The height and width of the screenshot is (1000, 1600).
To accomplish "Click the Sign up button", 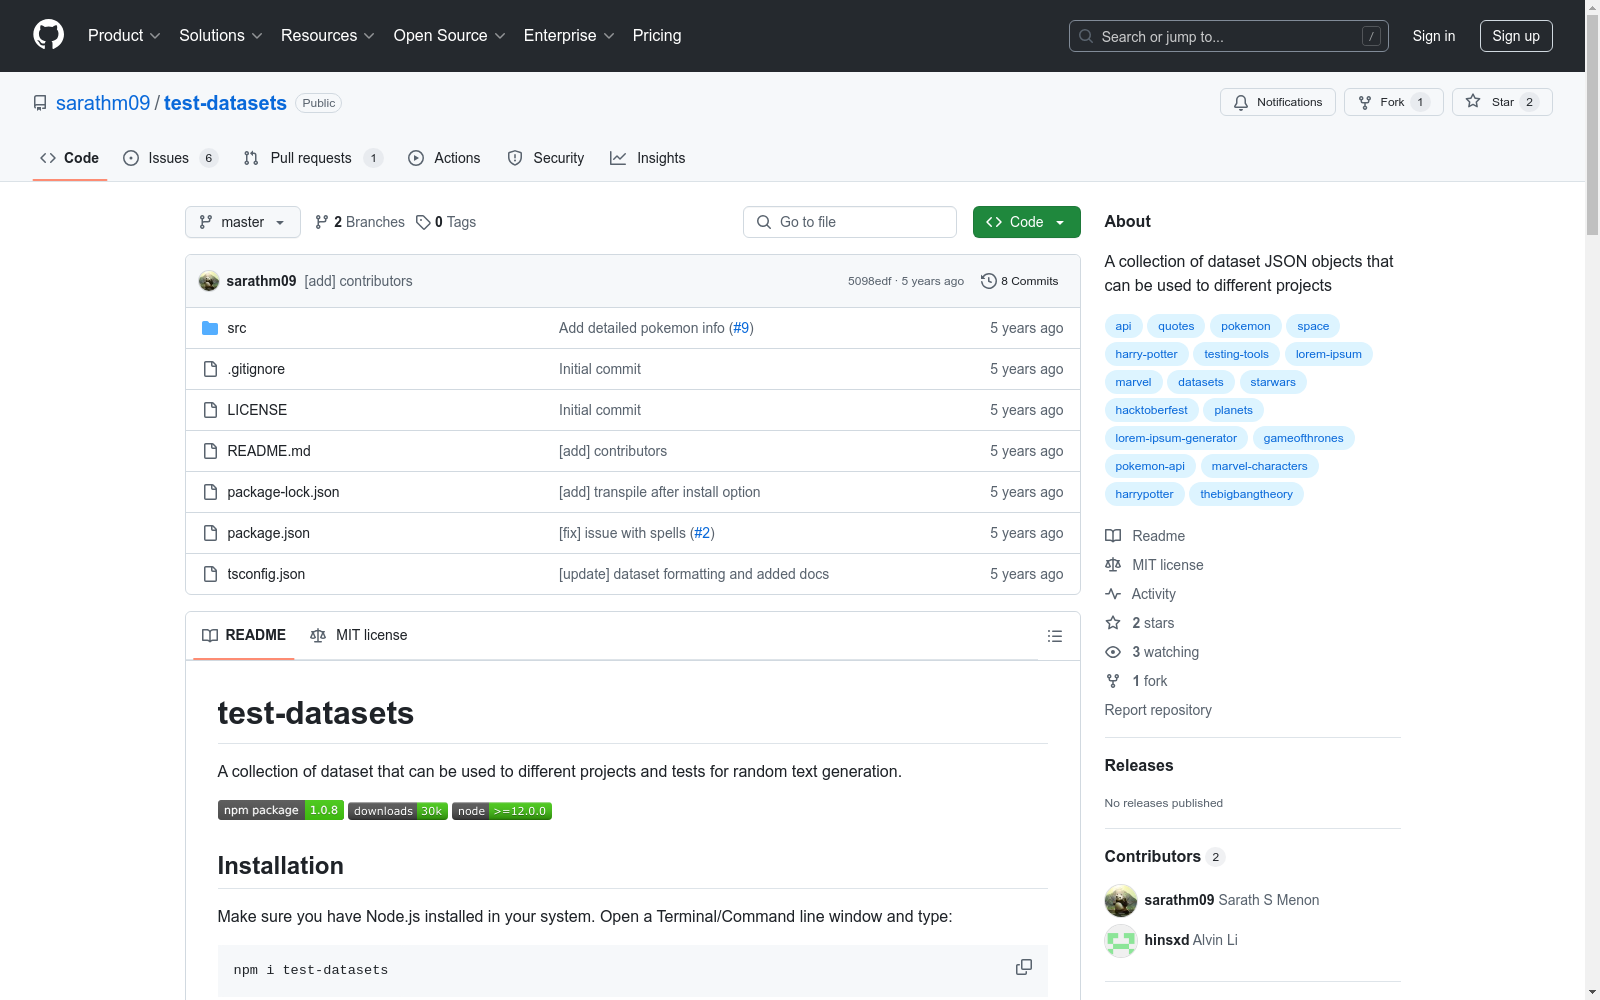I will 1516,36.
